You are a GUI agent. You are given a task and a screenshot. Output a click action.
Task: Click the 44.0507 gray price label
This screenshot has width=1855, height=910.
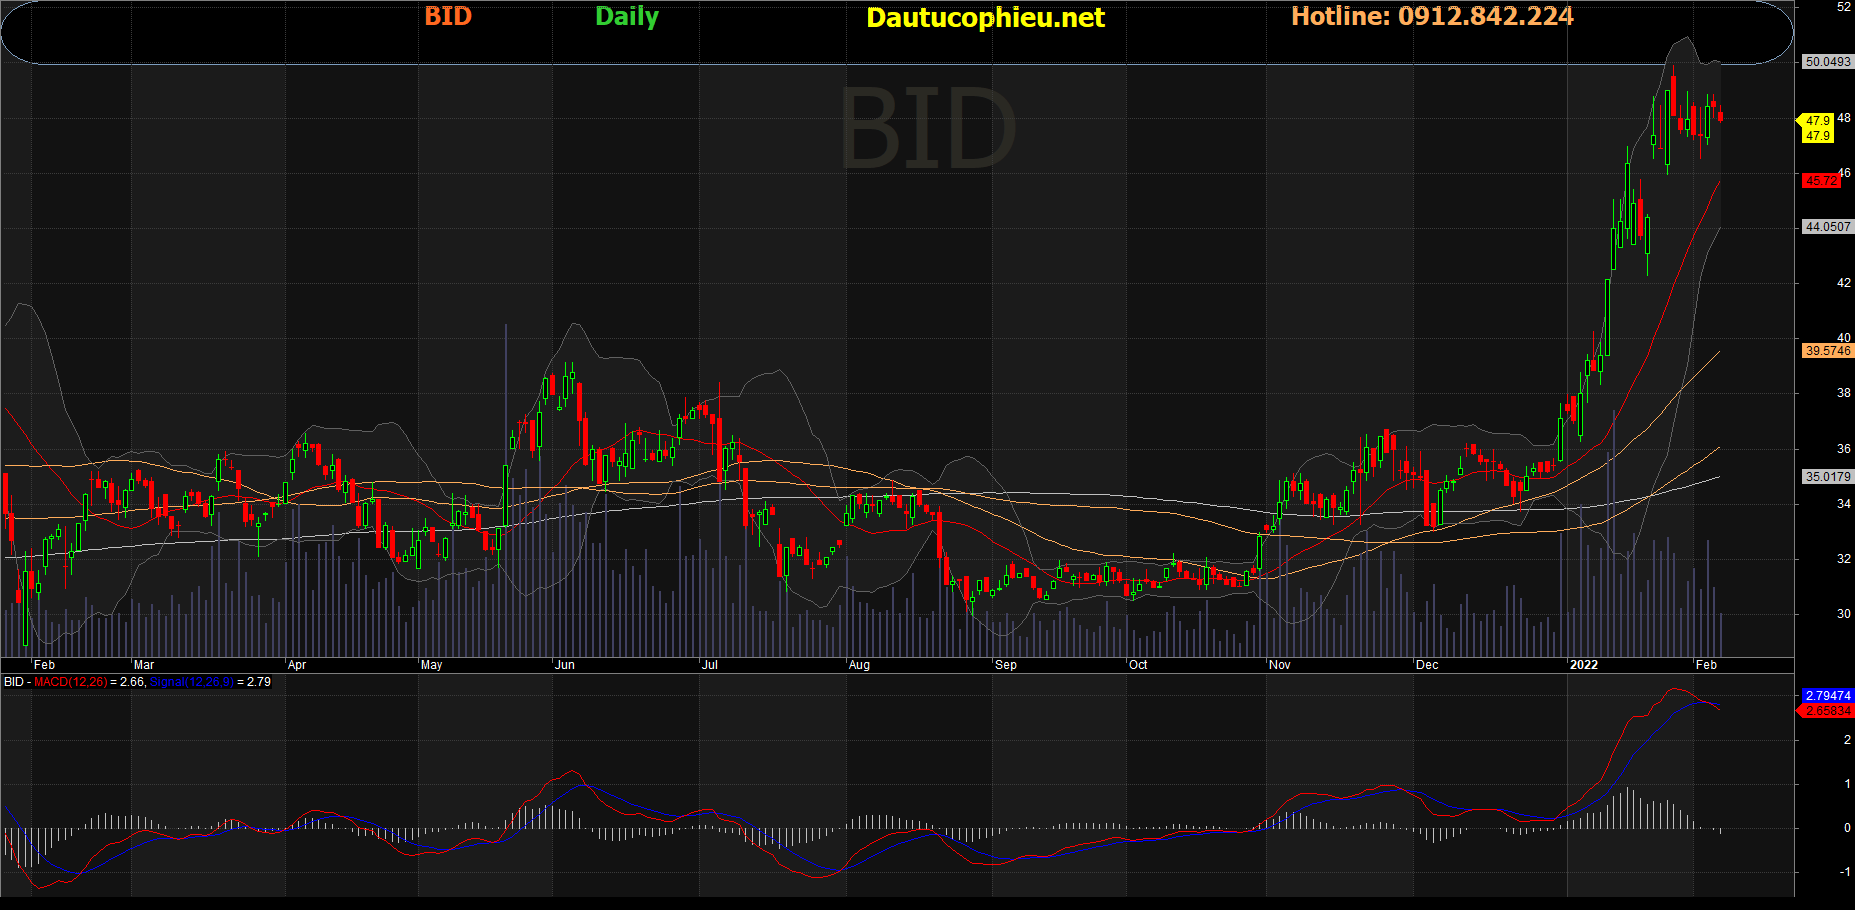(x=1827, y=227)
